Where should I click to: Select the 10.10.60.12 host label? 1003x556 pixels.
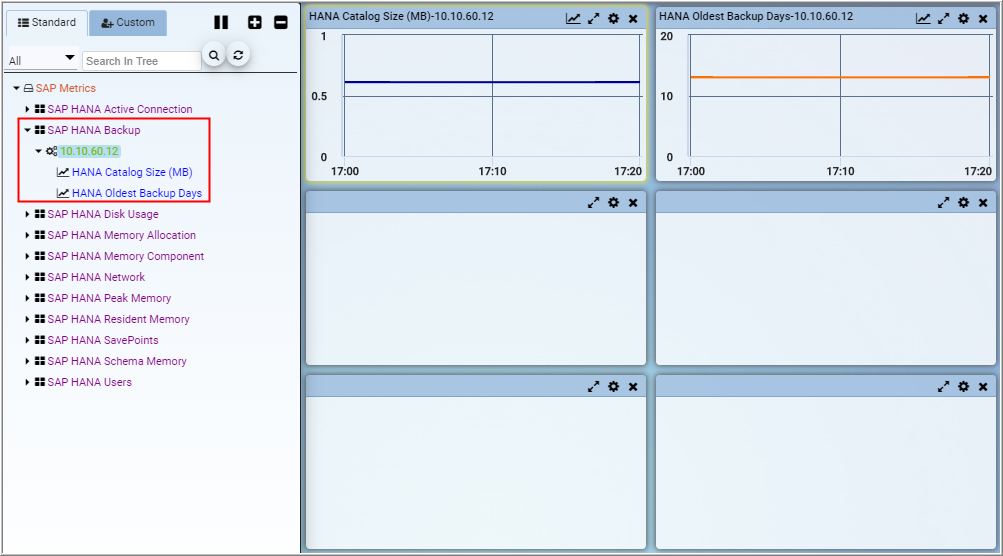[x=89, y=151]
